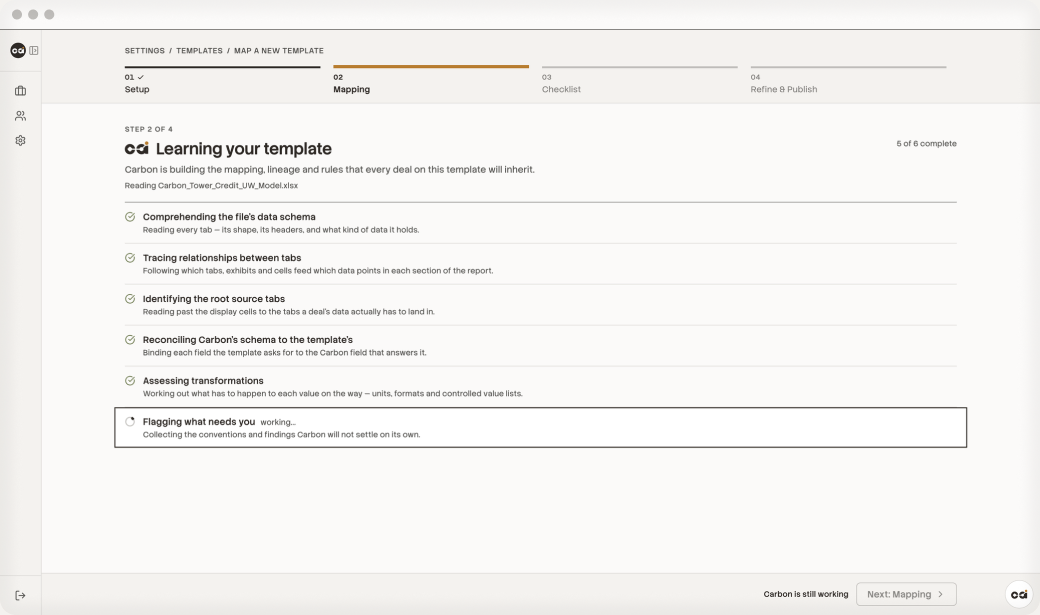1040x615 pixels.
Task: Click the logout icon at sidebar bottom
Action: tap(21, 595)
